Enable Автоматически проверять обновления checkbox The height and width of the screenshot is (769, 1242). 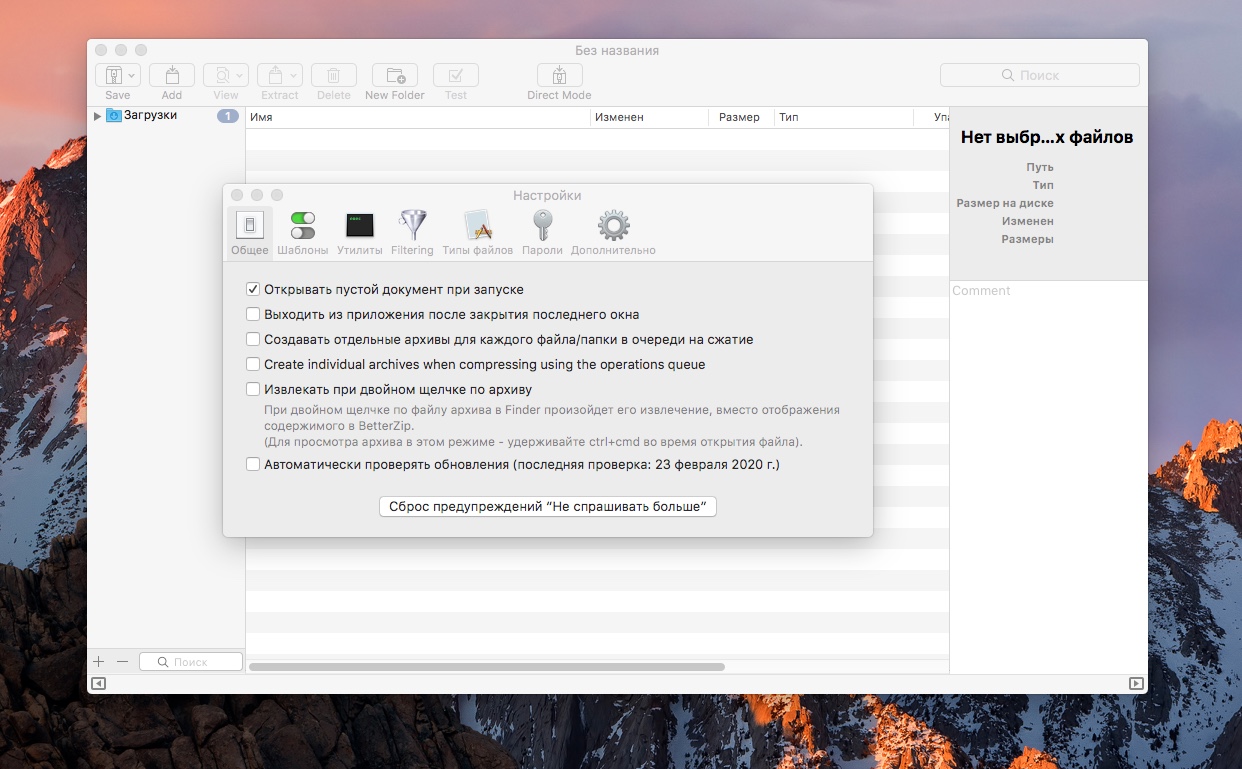coord(253,465)
